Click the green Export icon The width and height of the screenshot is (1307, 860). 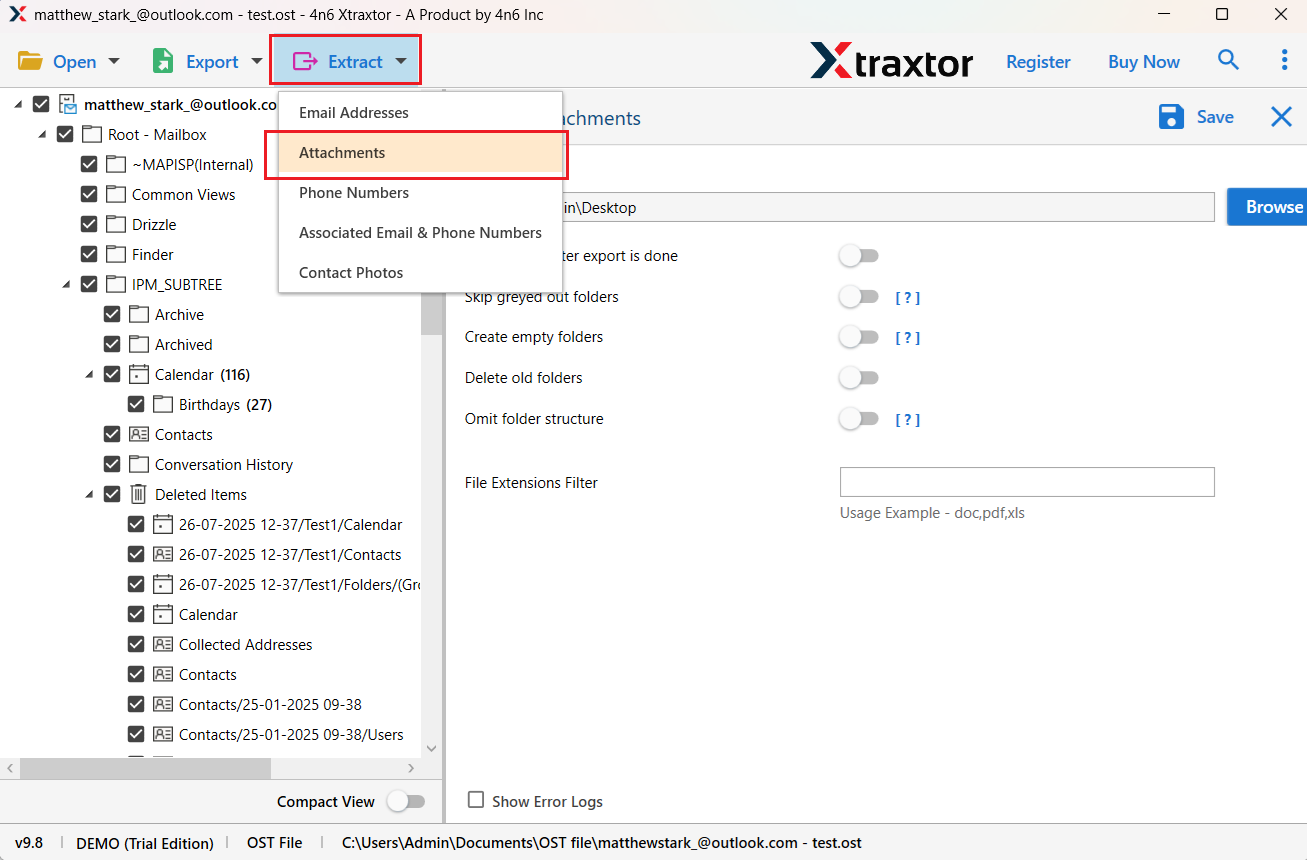click(163, 62)
